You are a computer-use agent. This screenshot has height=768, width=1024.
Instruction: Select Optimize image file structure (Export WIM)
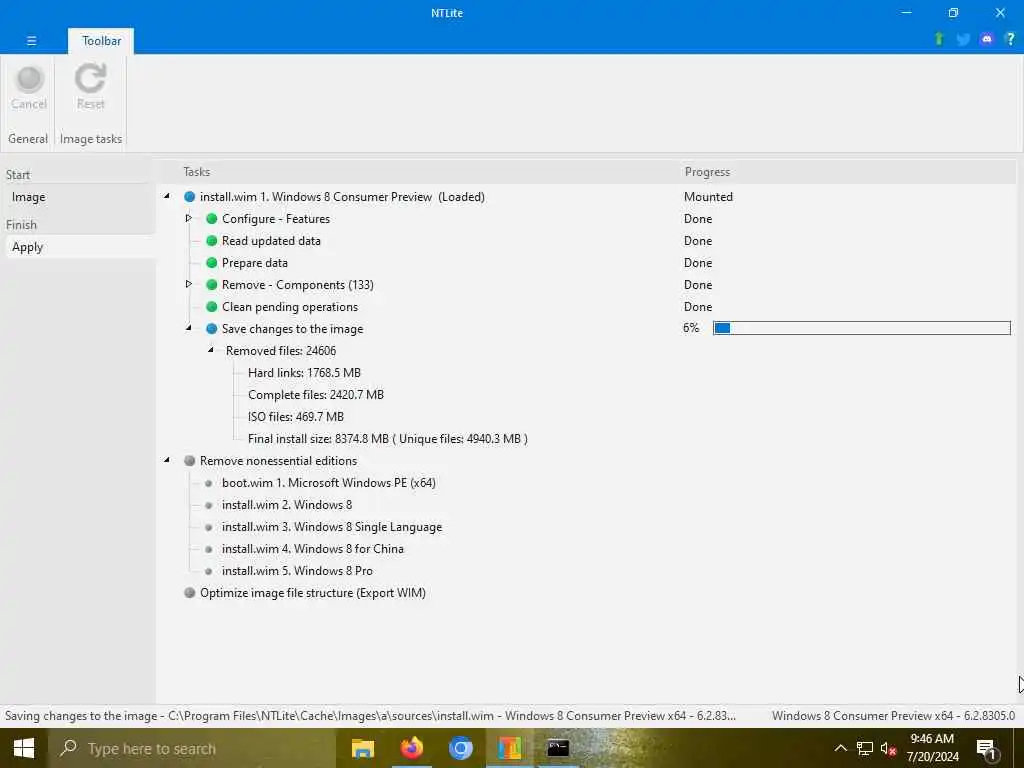click(x=313, y=592)
